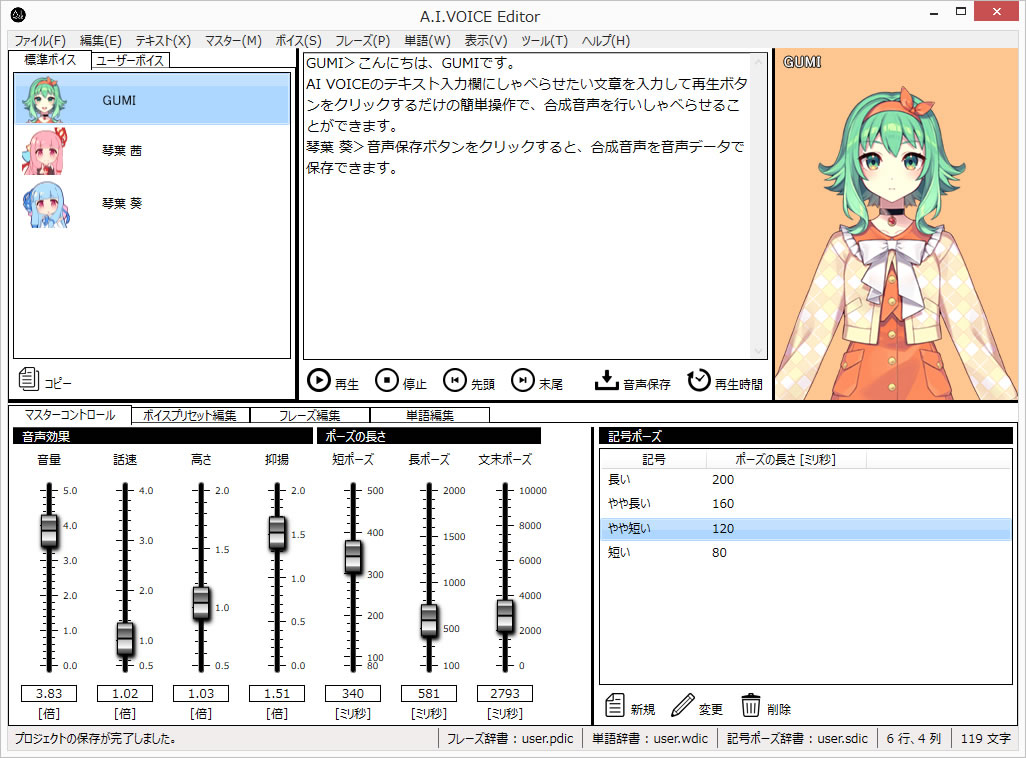1026x758 pixels.
Task: Click the 削除 trash icon
Action: point(751,706)
